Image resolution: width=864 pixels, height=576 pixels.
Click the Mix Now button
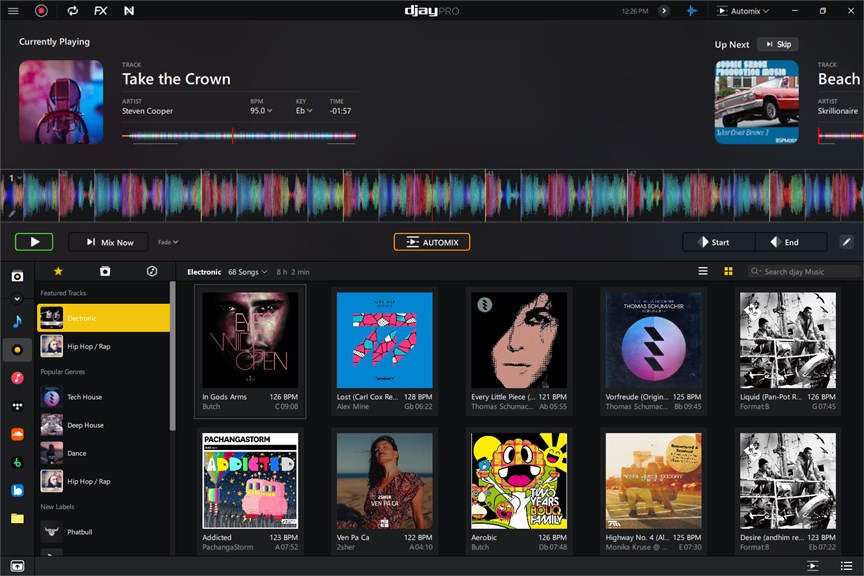pos(109,242)
